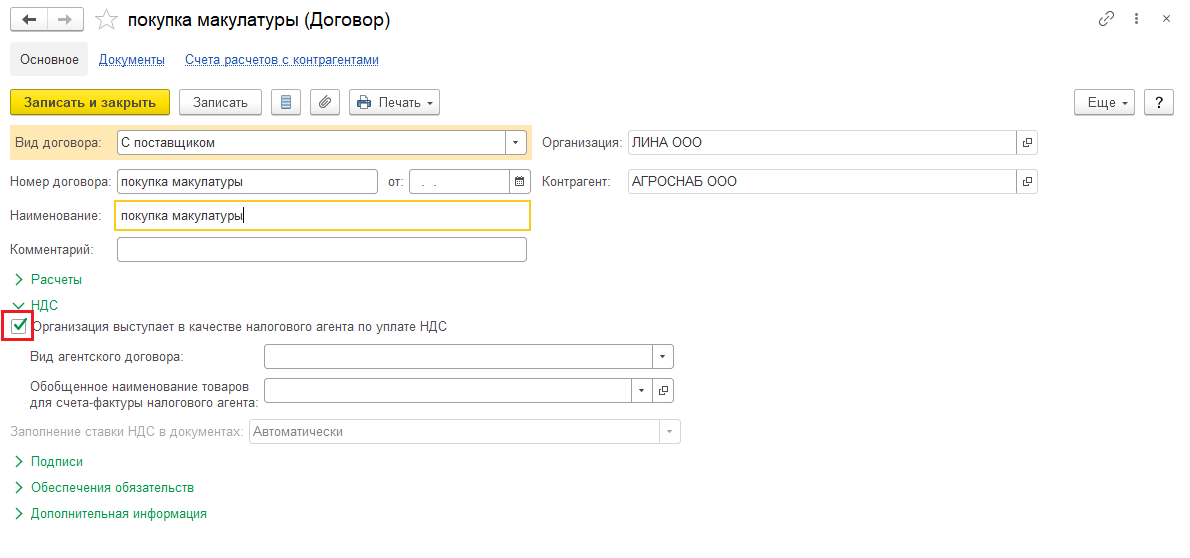This screenshot has width=1190, height=558.
Task: Click the forward navigation arrow
Action: pyautogui.click(x=64, y=20)
